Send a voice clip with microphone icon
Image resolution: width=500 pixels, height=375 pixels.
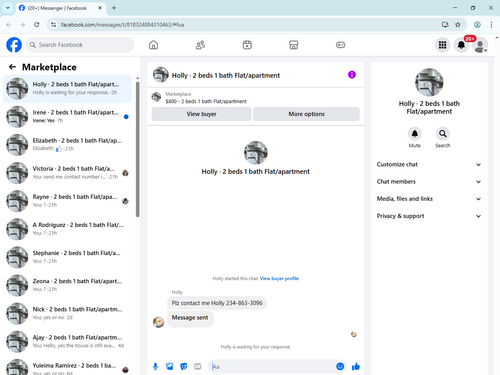[155, 367]
